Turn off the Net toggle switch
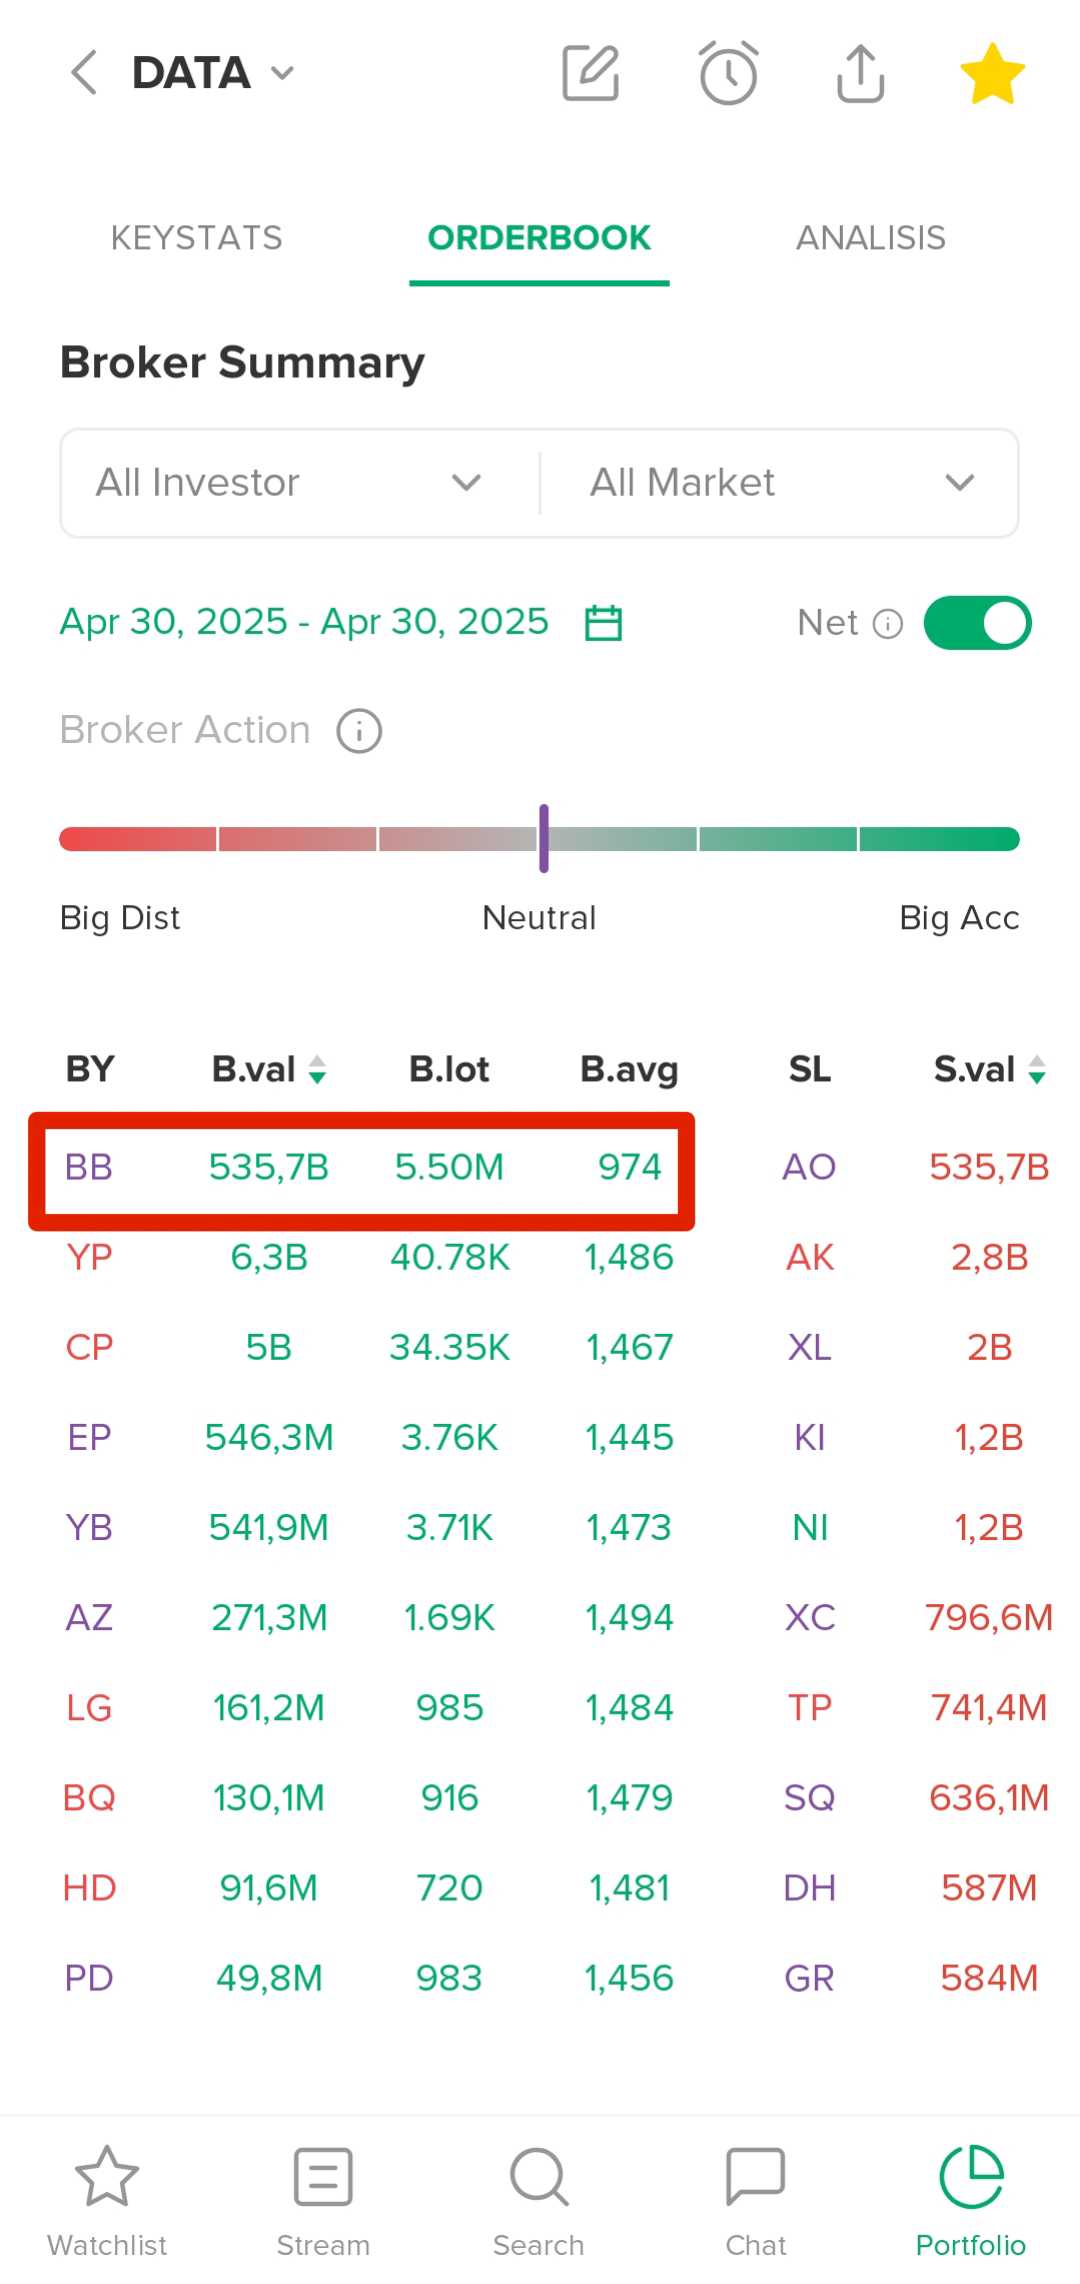1080x2284 pixels. [x=977, y=623]
